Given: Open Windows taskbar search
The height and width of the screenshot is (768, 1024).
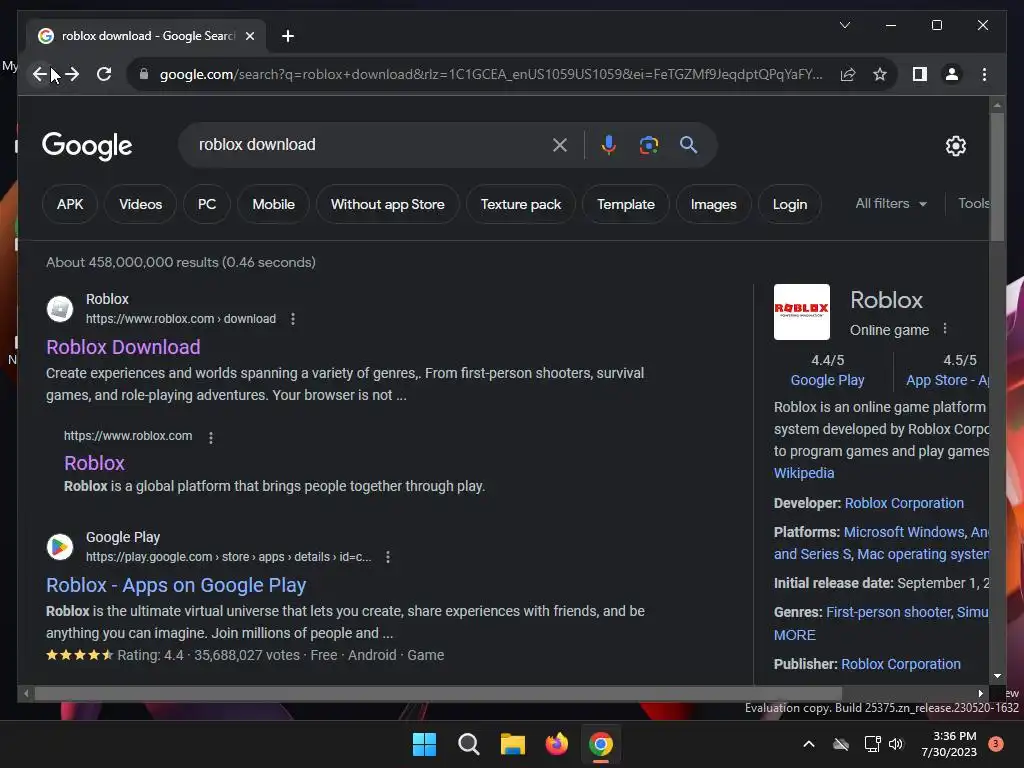Looking at the screenshot, I should coord(468,744).
